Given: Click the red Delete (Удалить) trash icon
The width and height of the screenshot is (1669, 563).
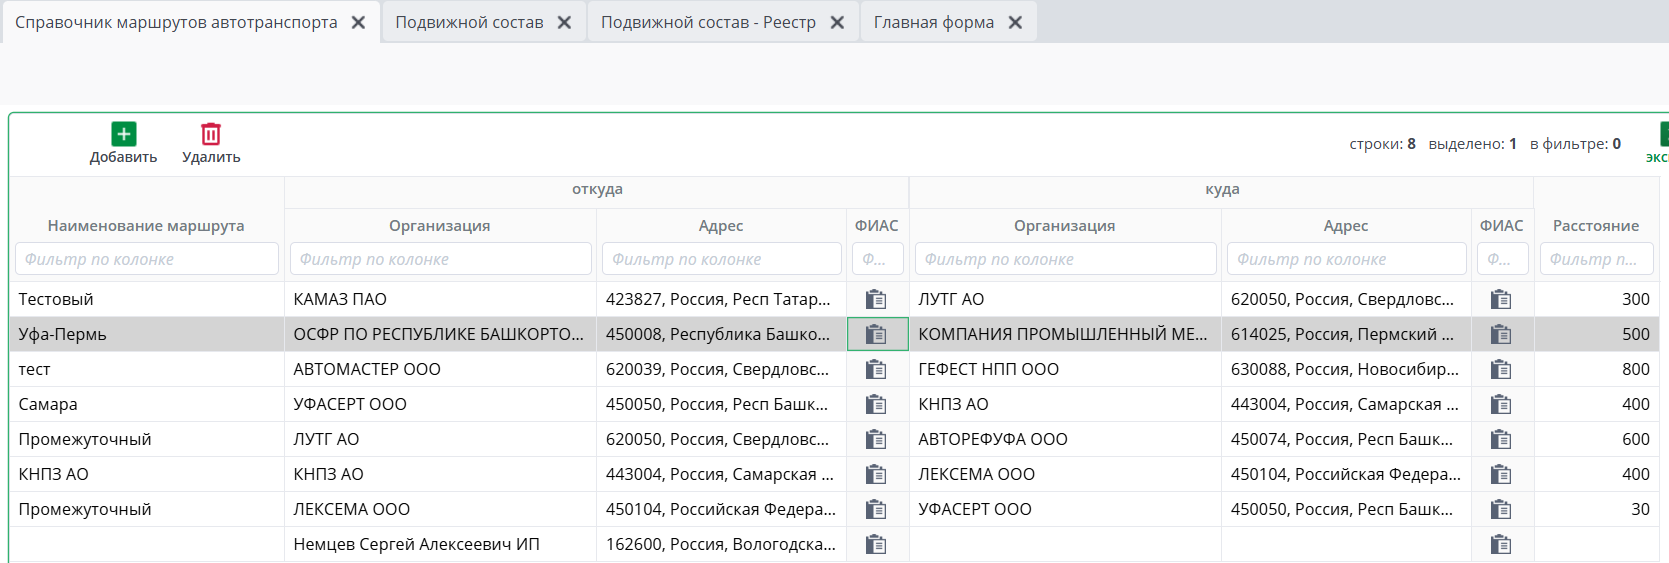Looking at the screenshot, I should [211, 134].
